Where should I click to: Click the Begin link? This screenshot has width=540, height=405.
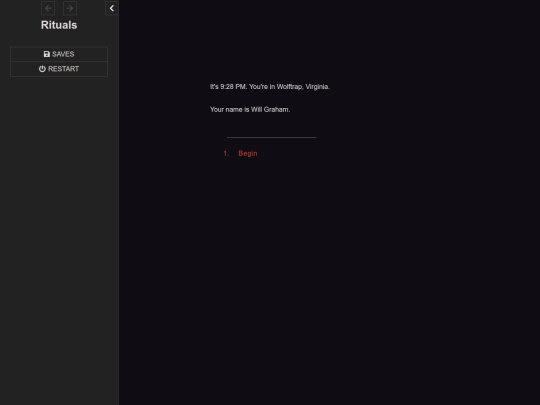[x=248, y=153]
